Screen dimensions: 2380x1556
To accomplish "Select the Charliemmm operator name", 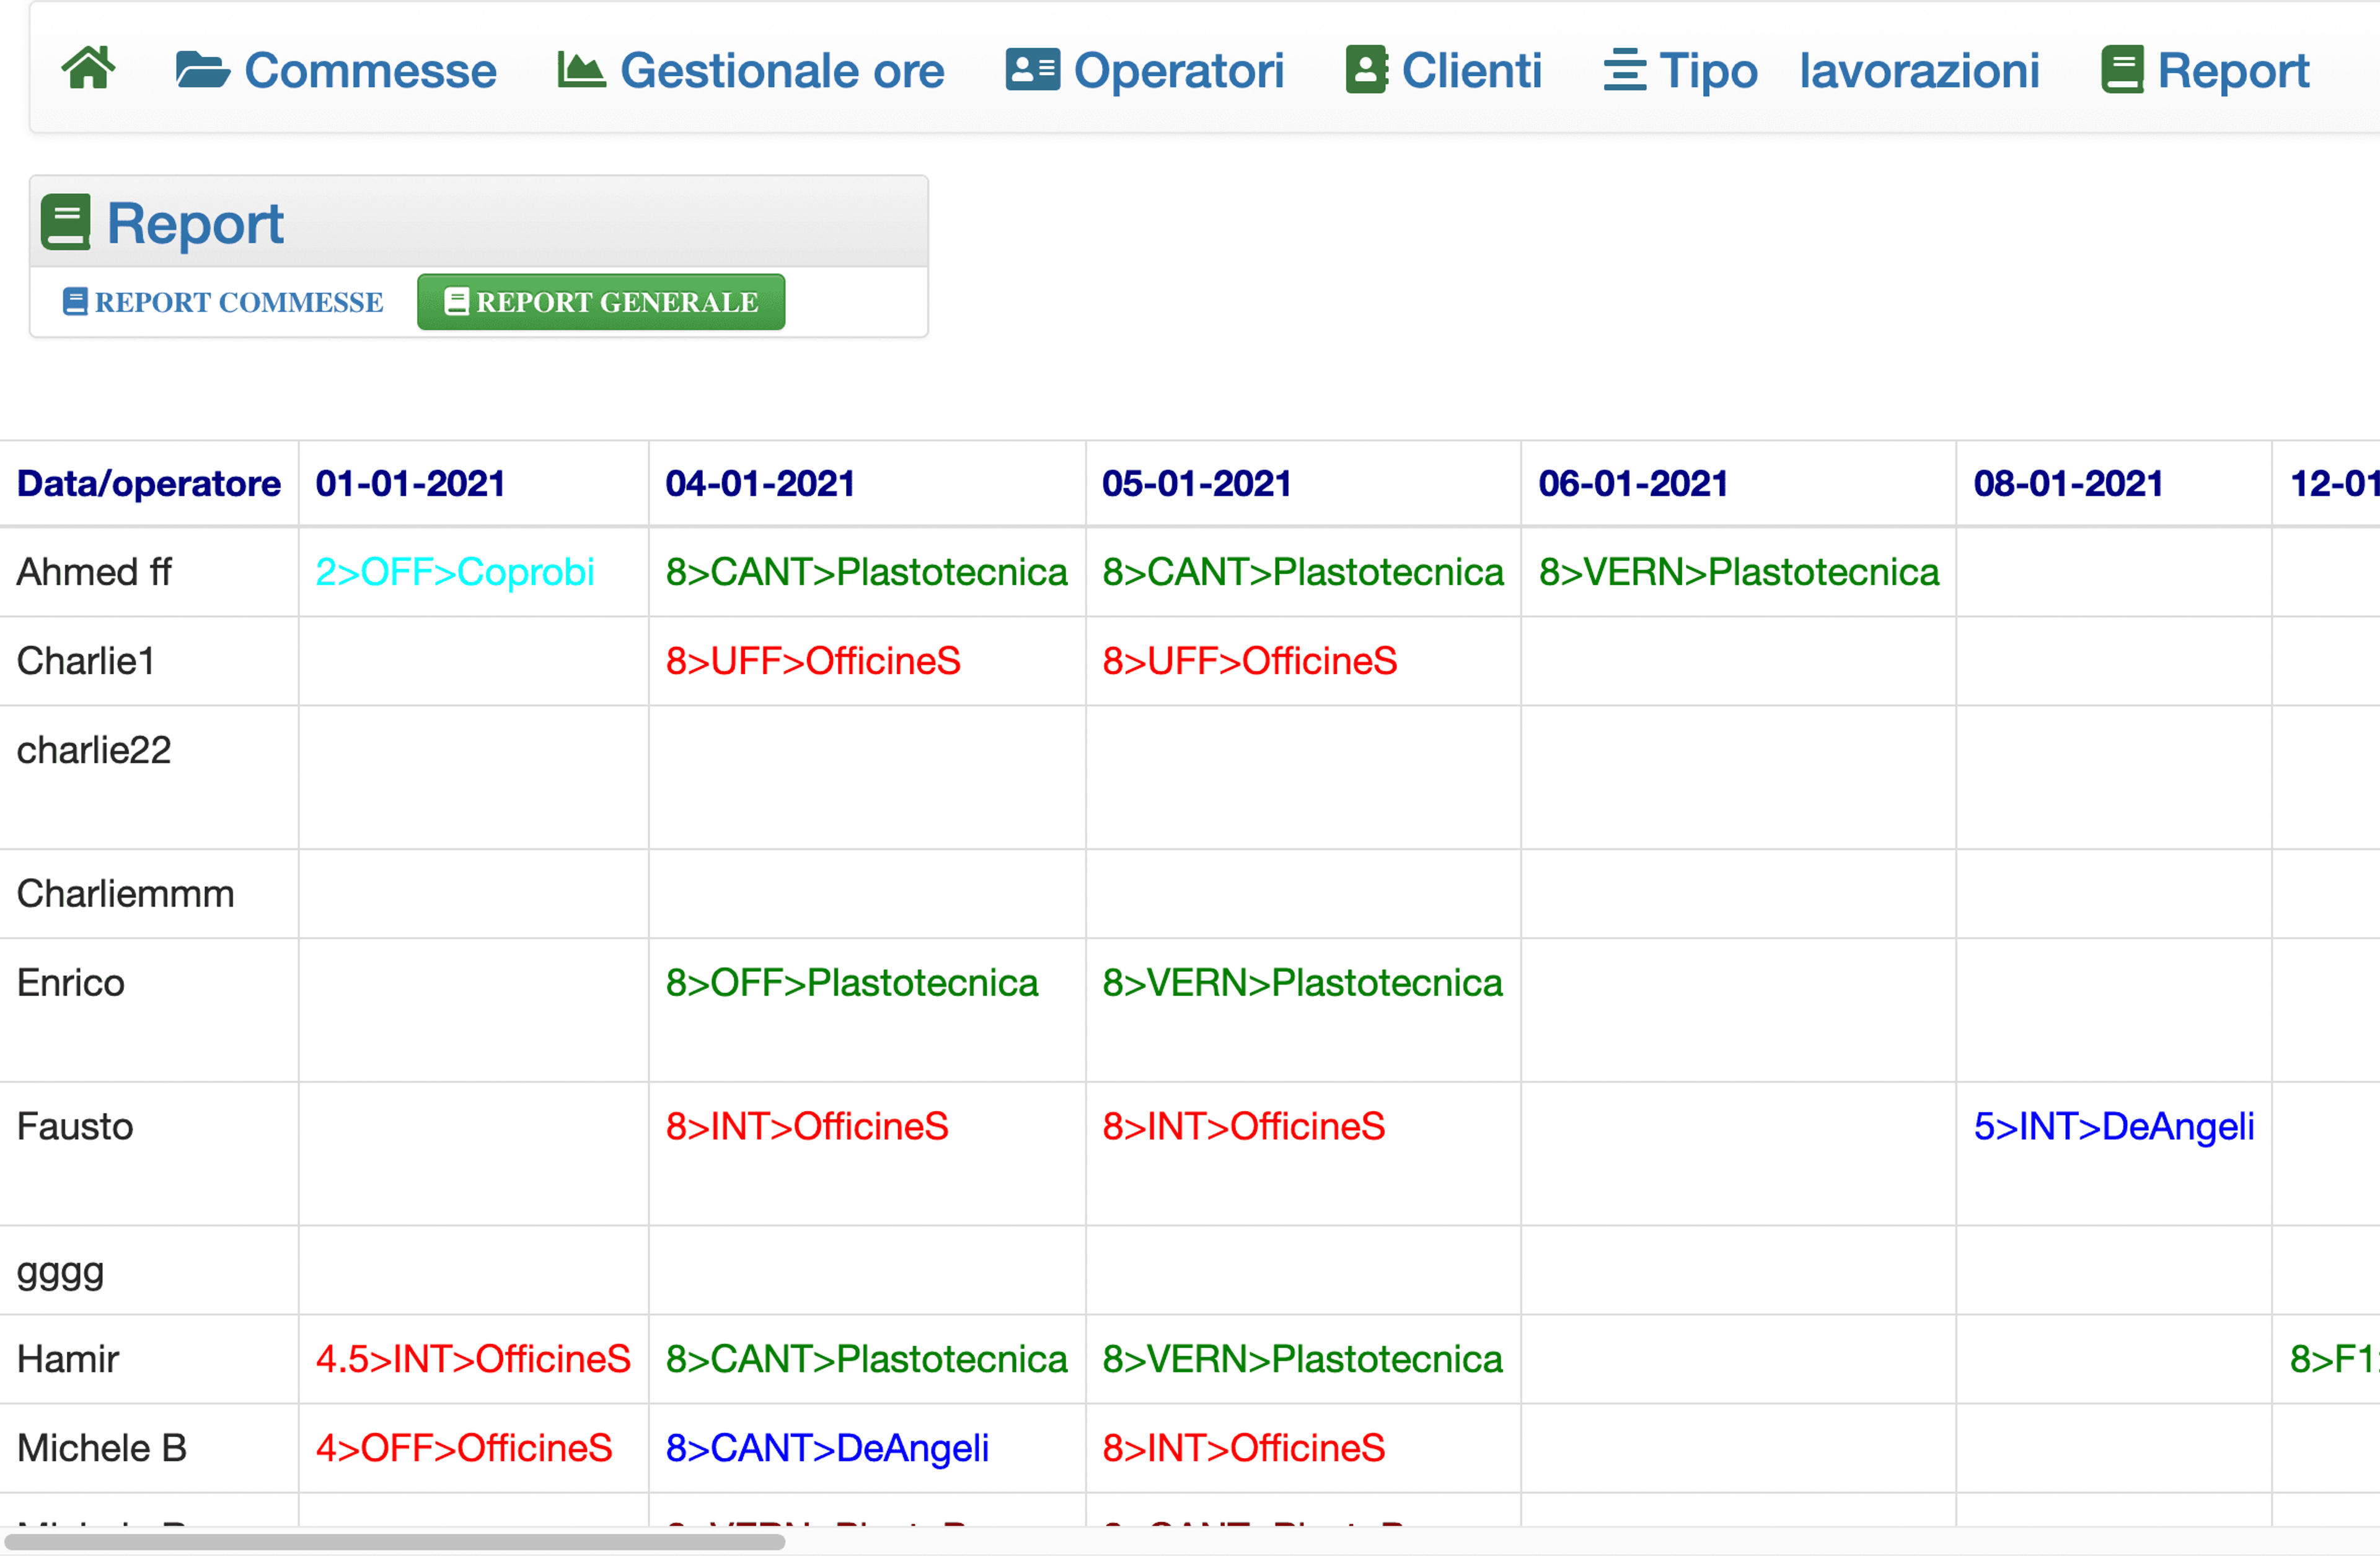I will click(x=126, y=894).
